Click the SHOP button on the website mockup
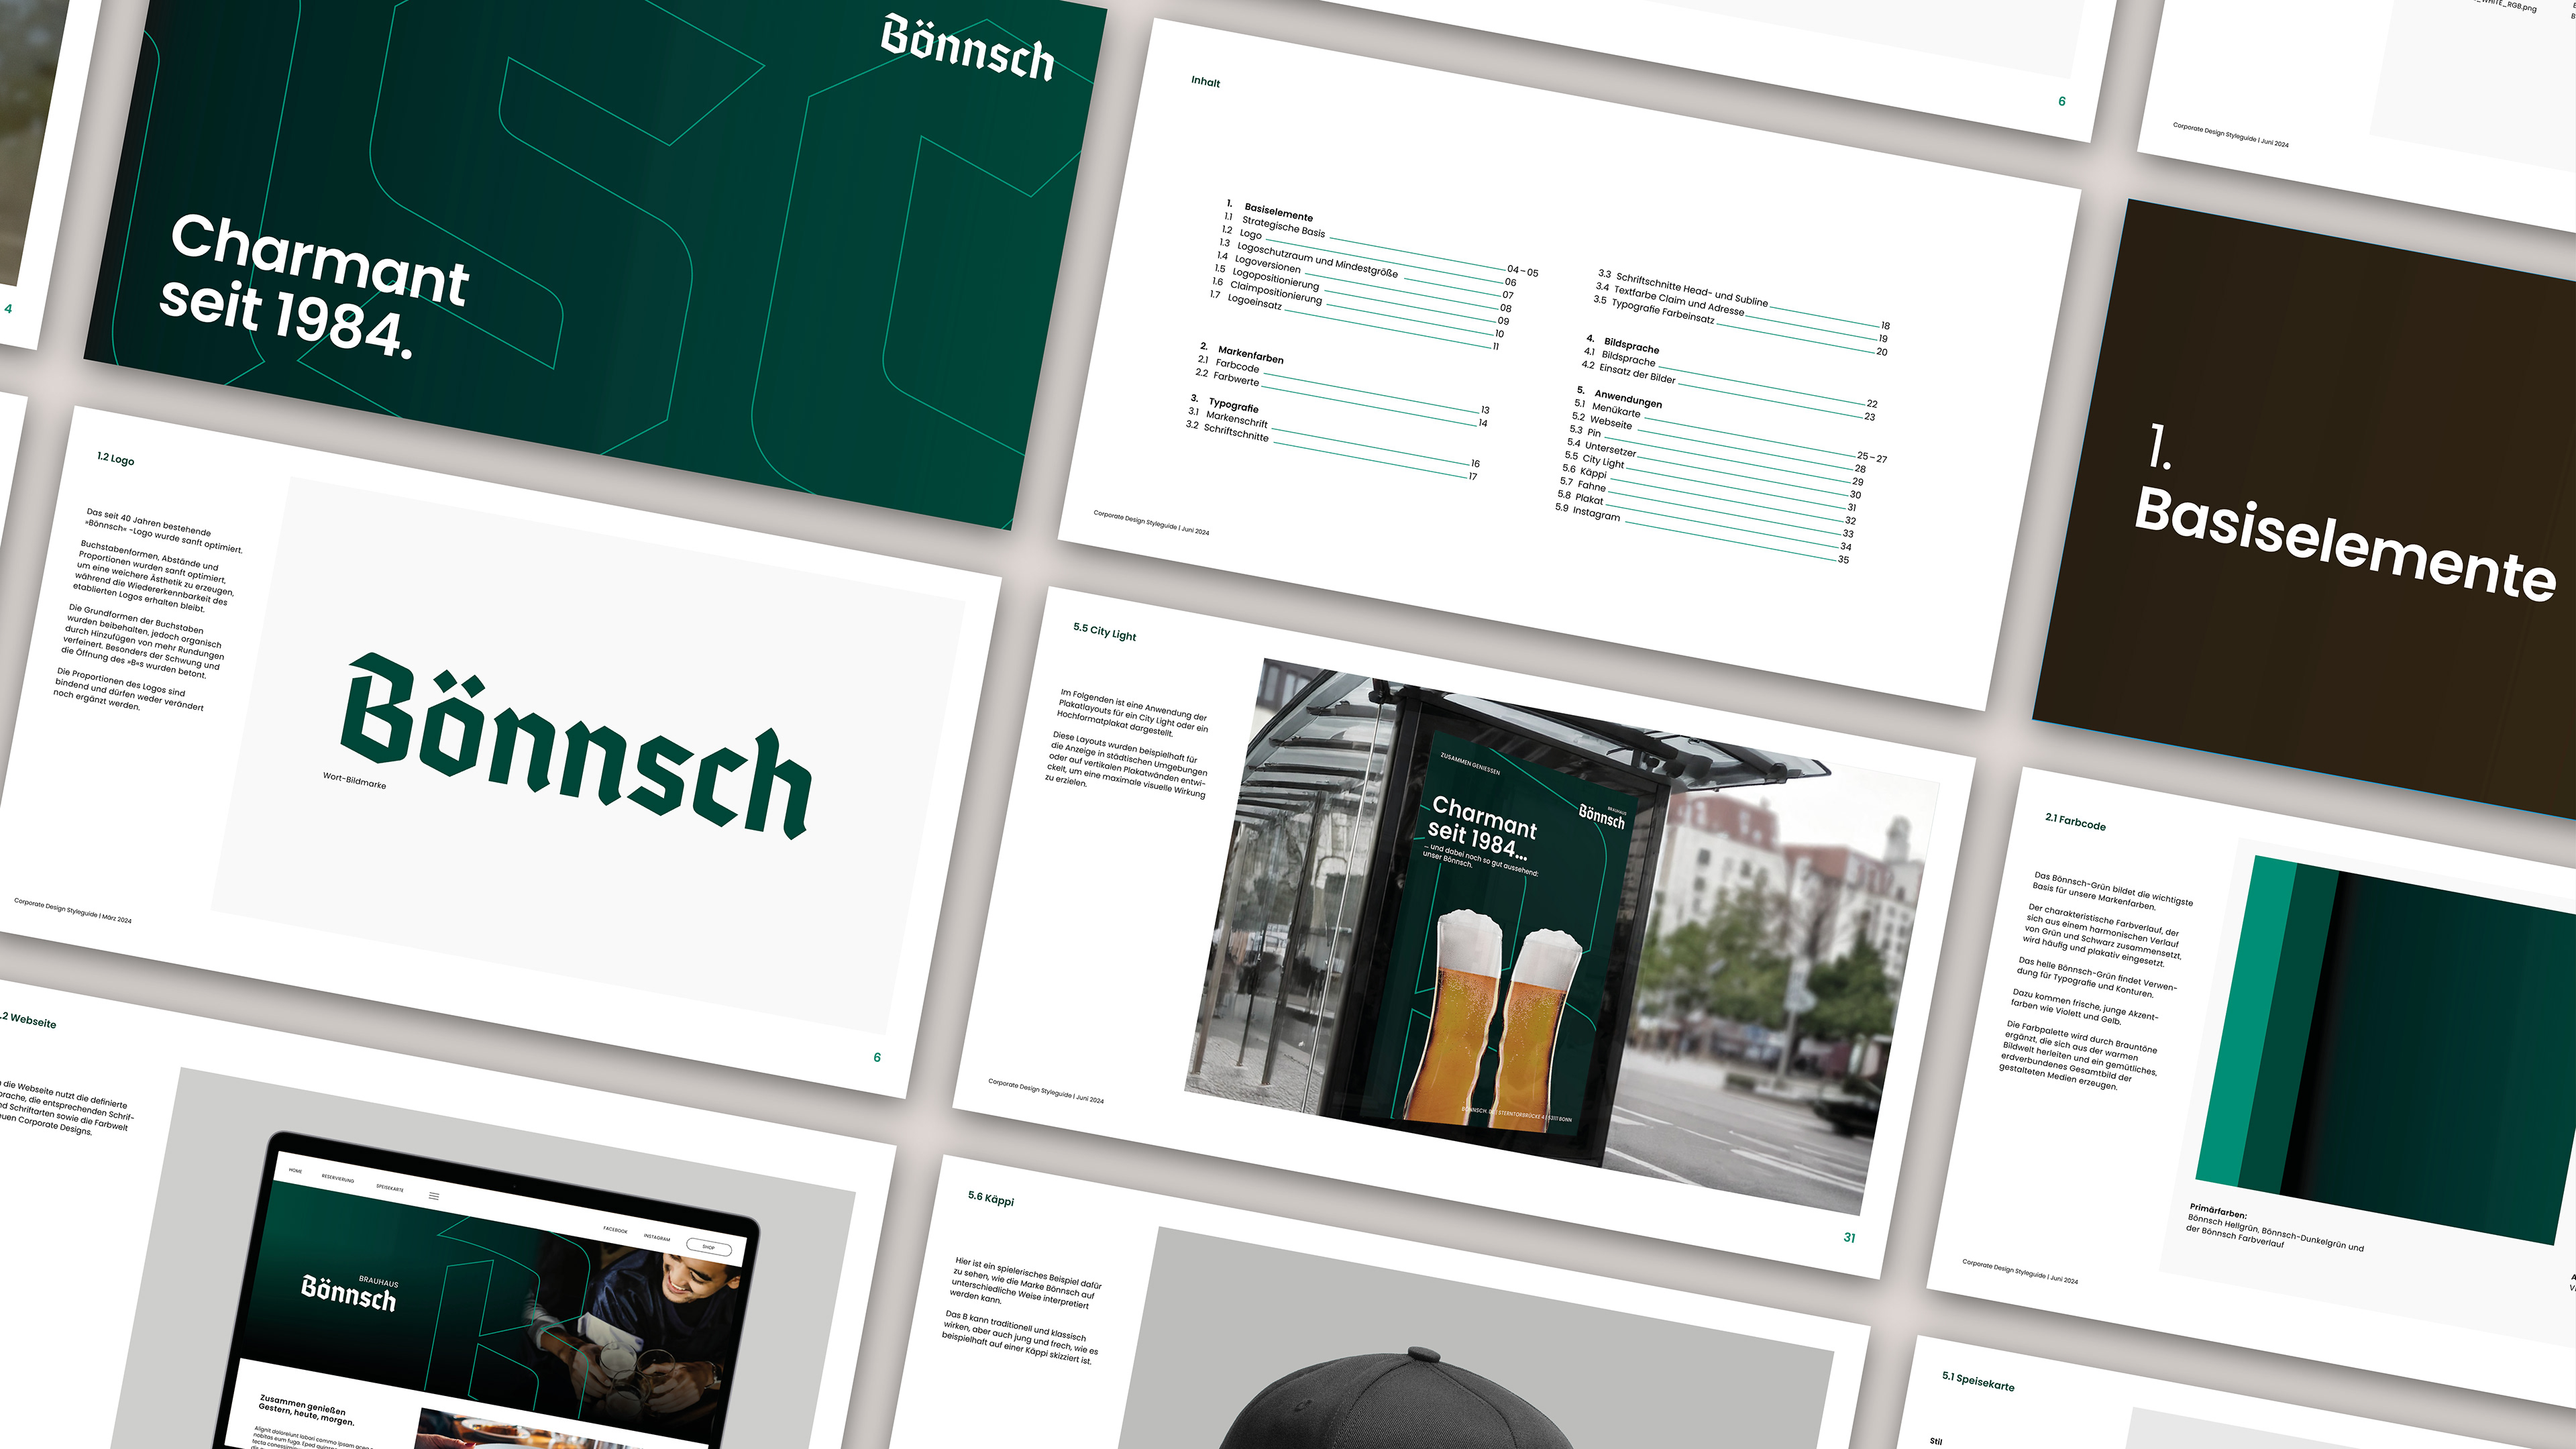Screen dimensions: 2576x1449 click(709, 1247)
